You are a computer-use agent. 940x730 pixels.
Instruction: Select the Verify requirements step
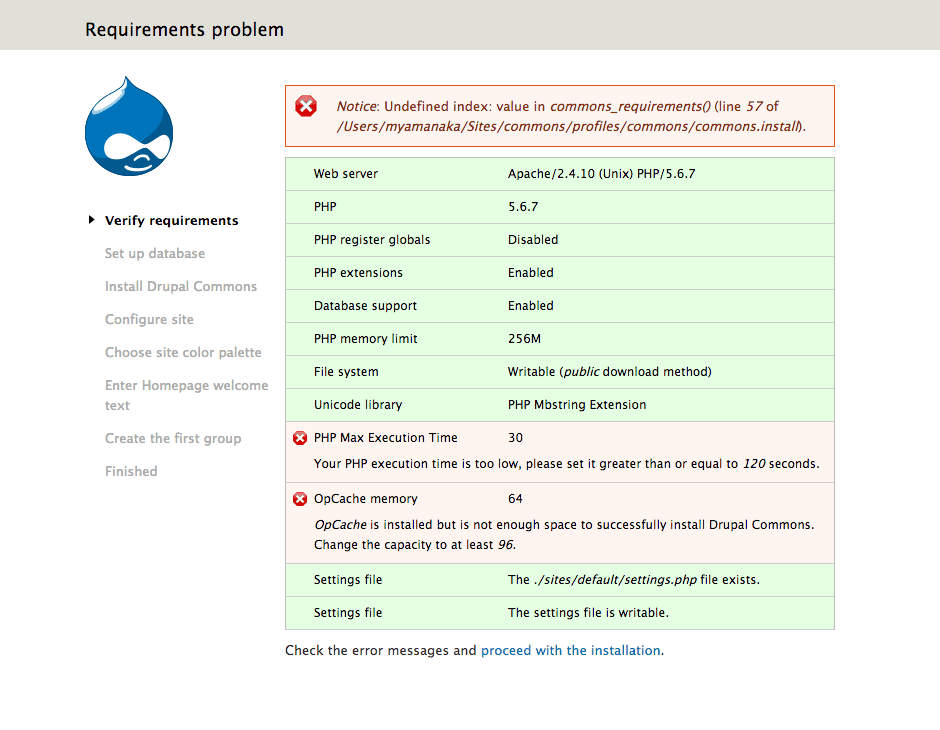coord(171,221)
